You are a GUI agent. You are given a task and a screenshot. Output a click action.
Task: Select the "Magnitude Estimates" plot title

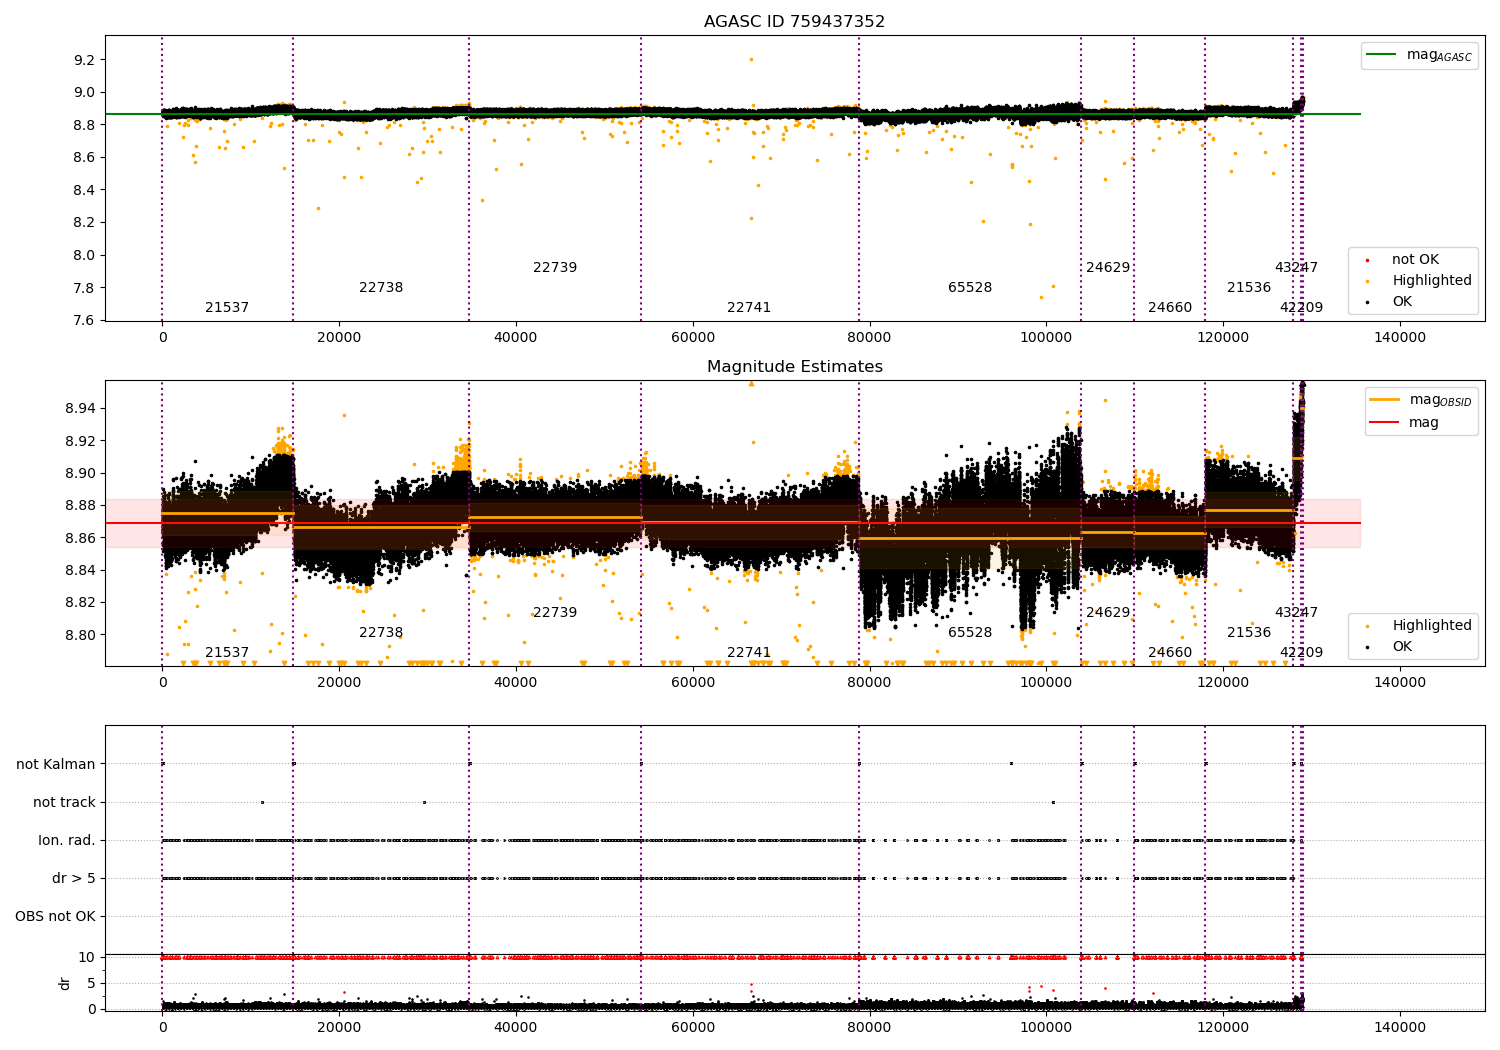794,366
